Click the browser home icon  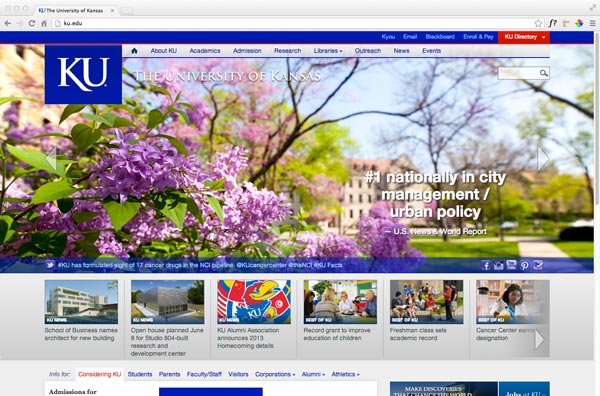[44, 23]
